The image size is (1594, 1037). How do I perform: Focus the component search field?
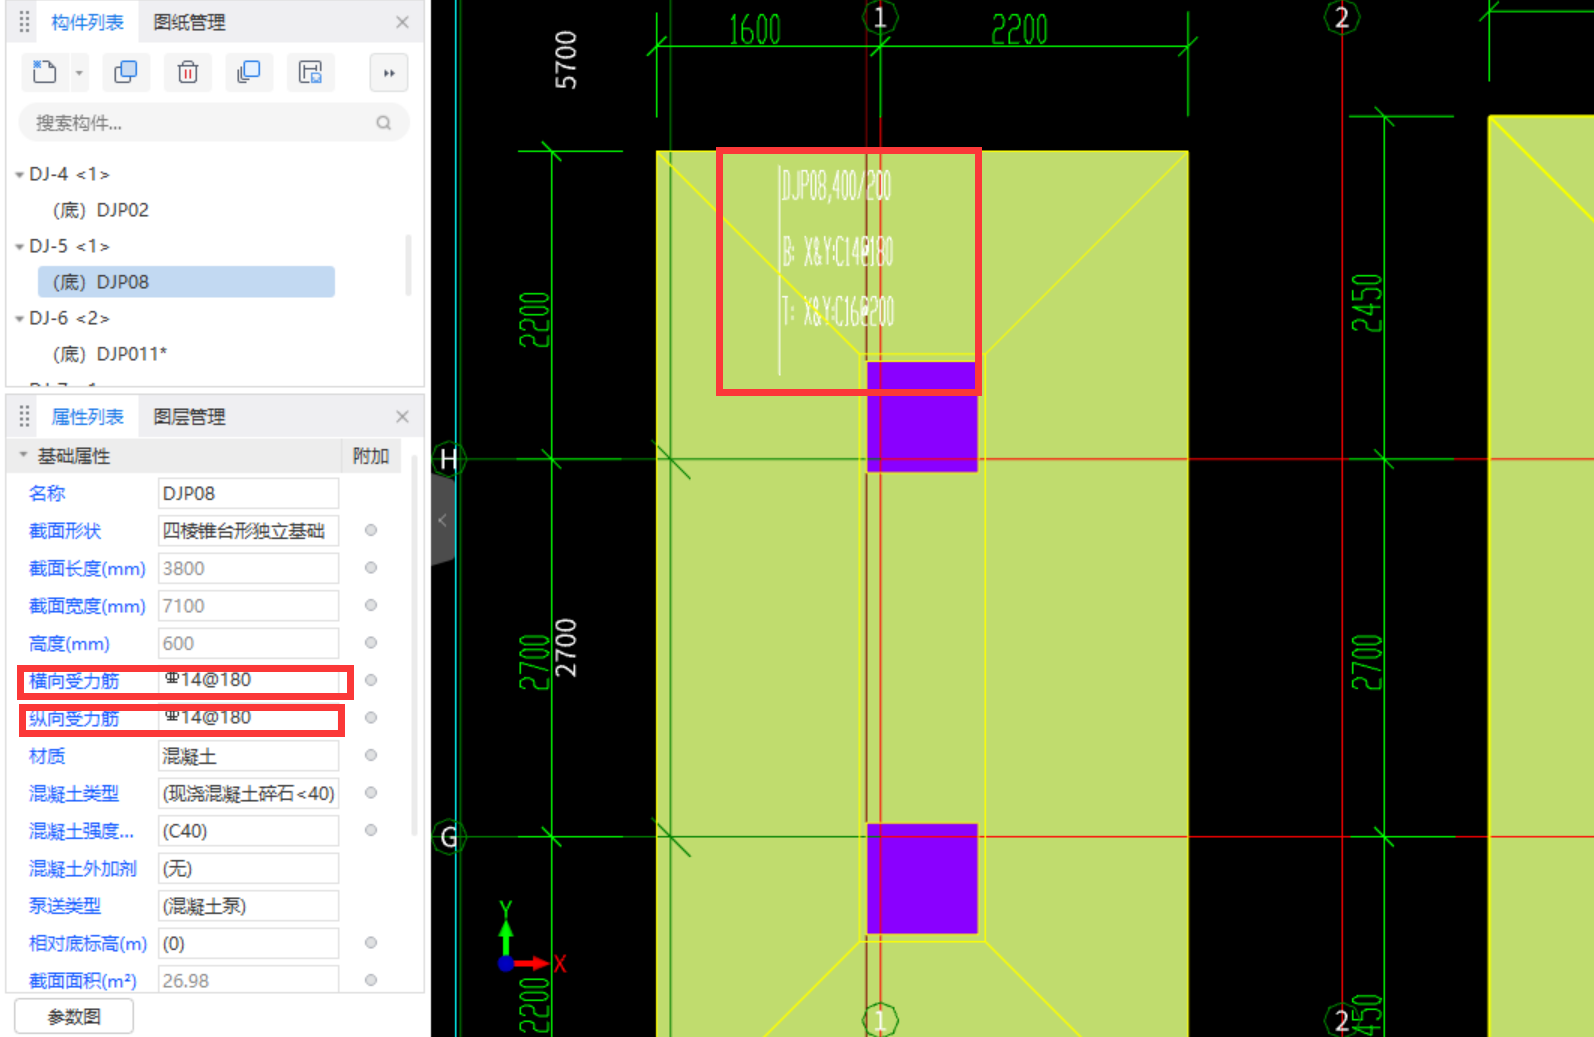point(214,123)
